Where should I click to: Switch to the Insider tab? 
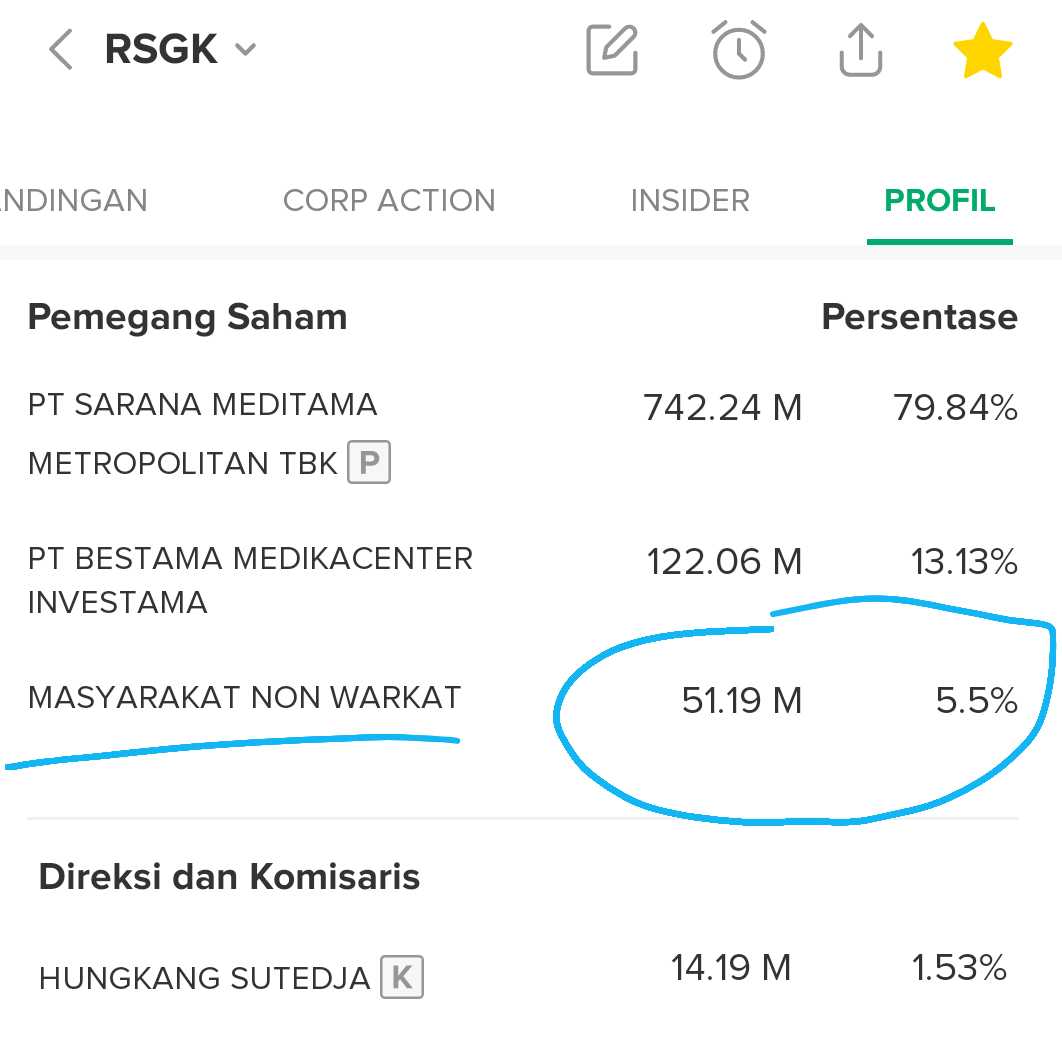coord(689,200)
